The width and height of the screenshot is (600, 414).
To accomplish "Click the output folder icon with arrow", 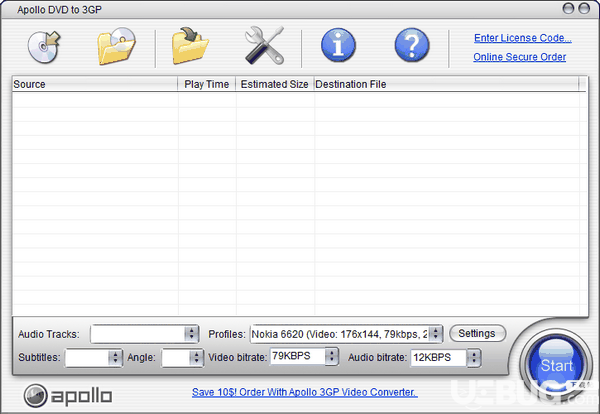I will tap(190, 45).
